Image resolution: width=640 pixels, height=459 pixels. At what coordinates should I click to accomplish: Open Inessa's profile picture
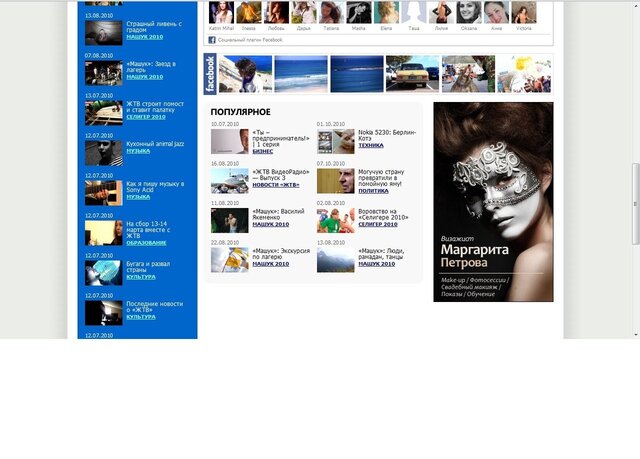[249, 12]
